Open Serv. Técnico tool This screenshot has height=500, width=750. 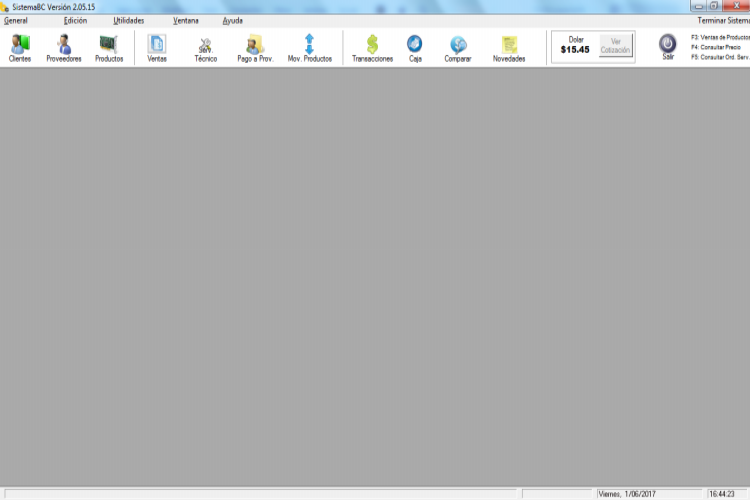pyautogui.click(x=205, y=45)
